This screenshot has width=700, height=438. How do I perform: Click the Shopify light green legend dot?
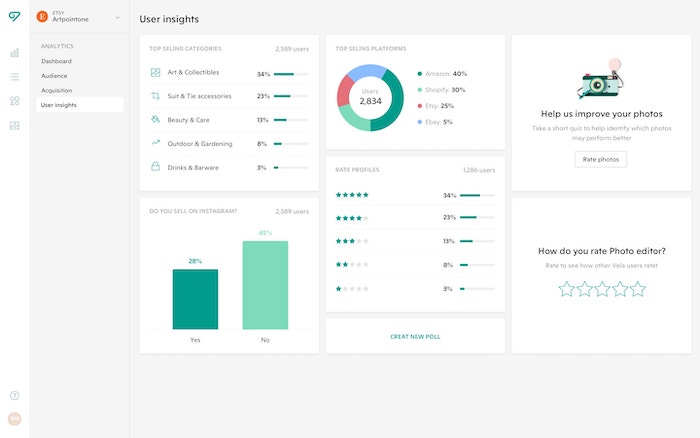point(420,90)
